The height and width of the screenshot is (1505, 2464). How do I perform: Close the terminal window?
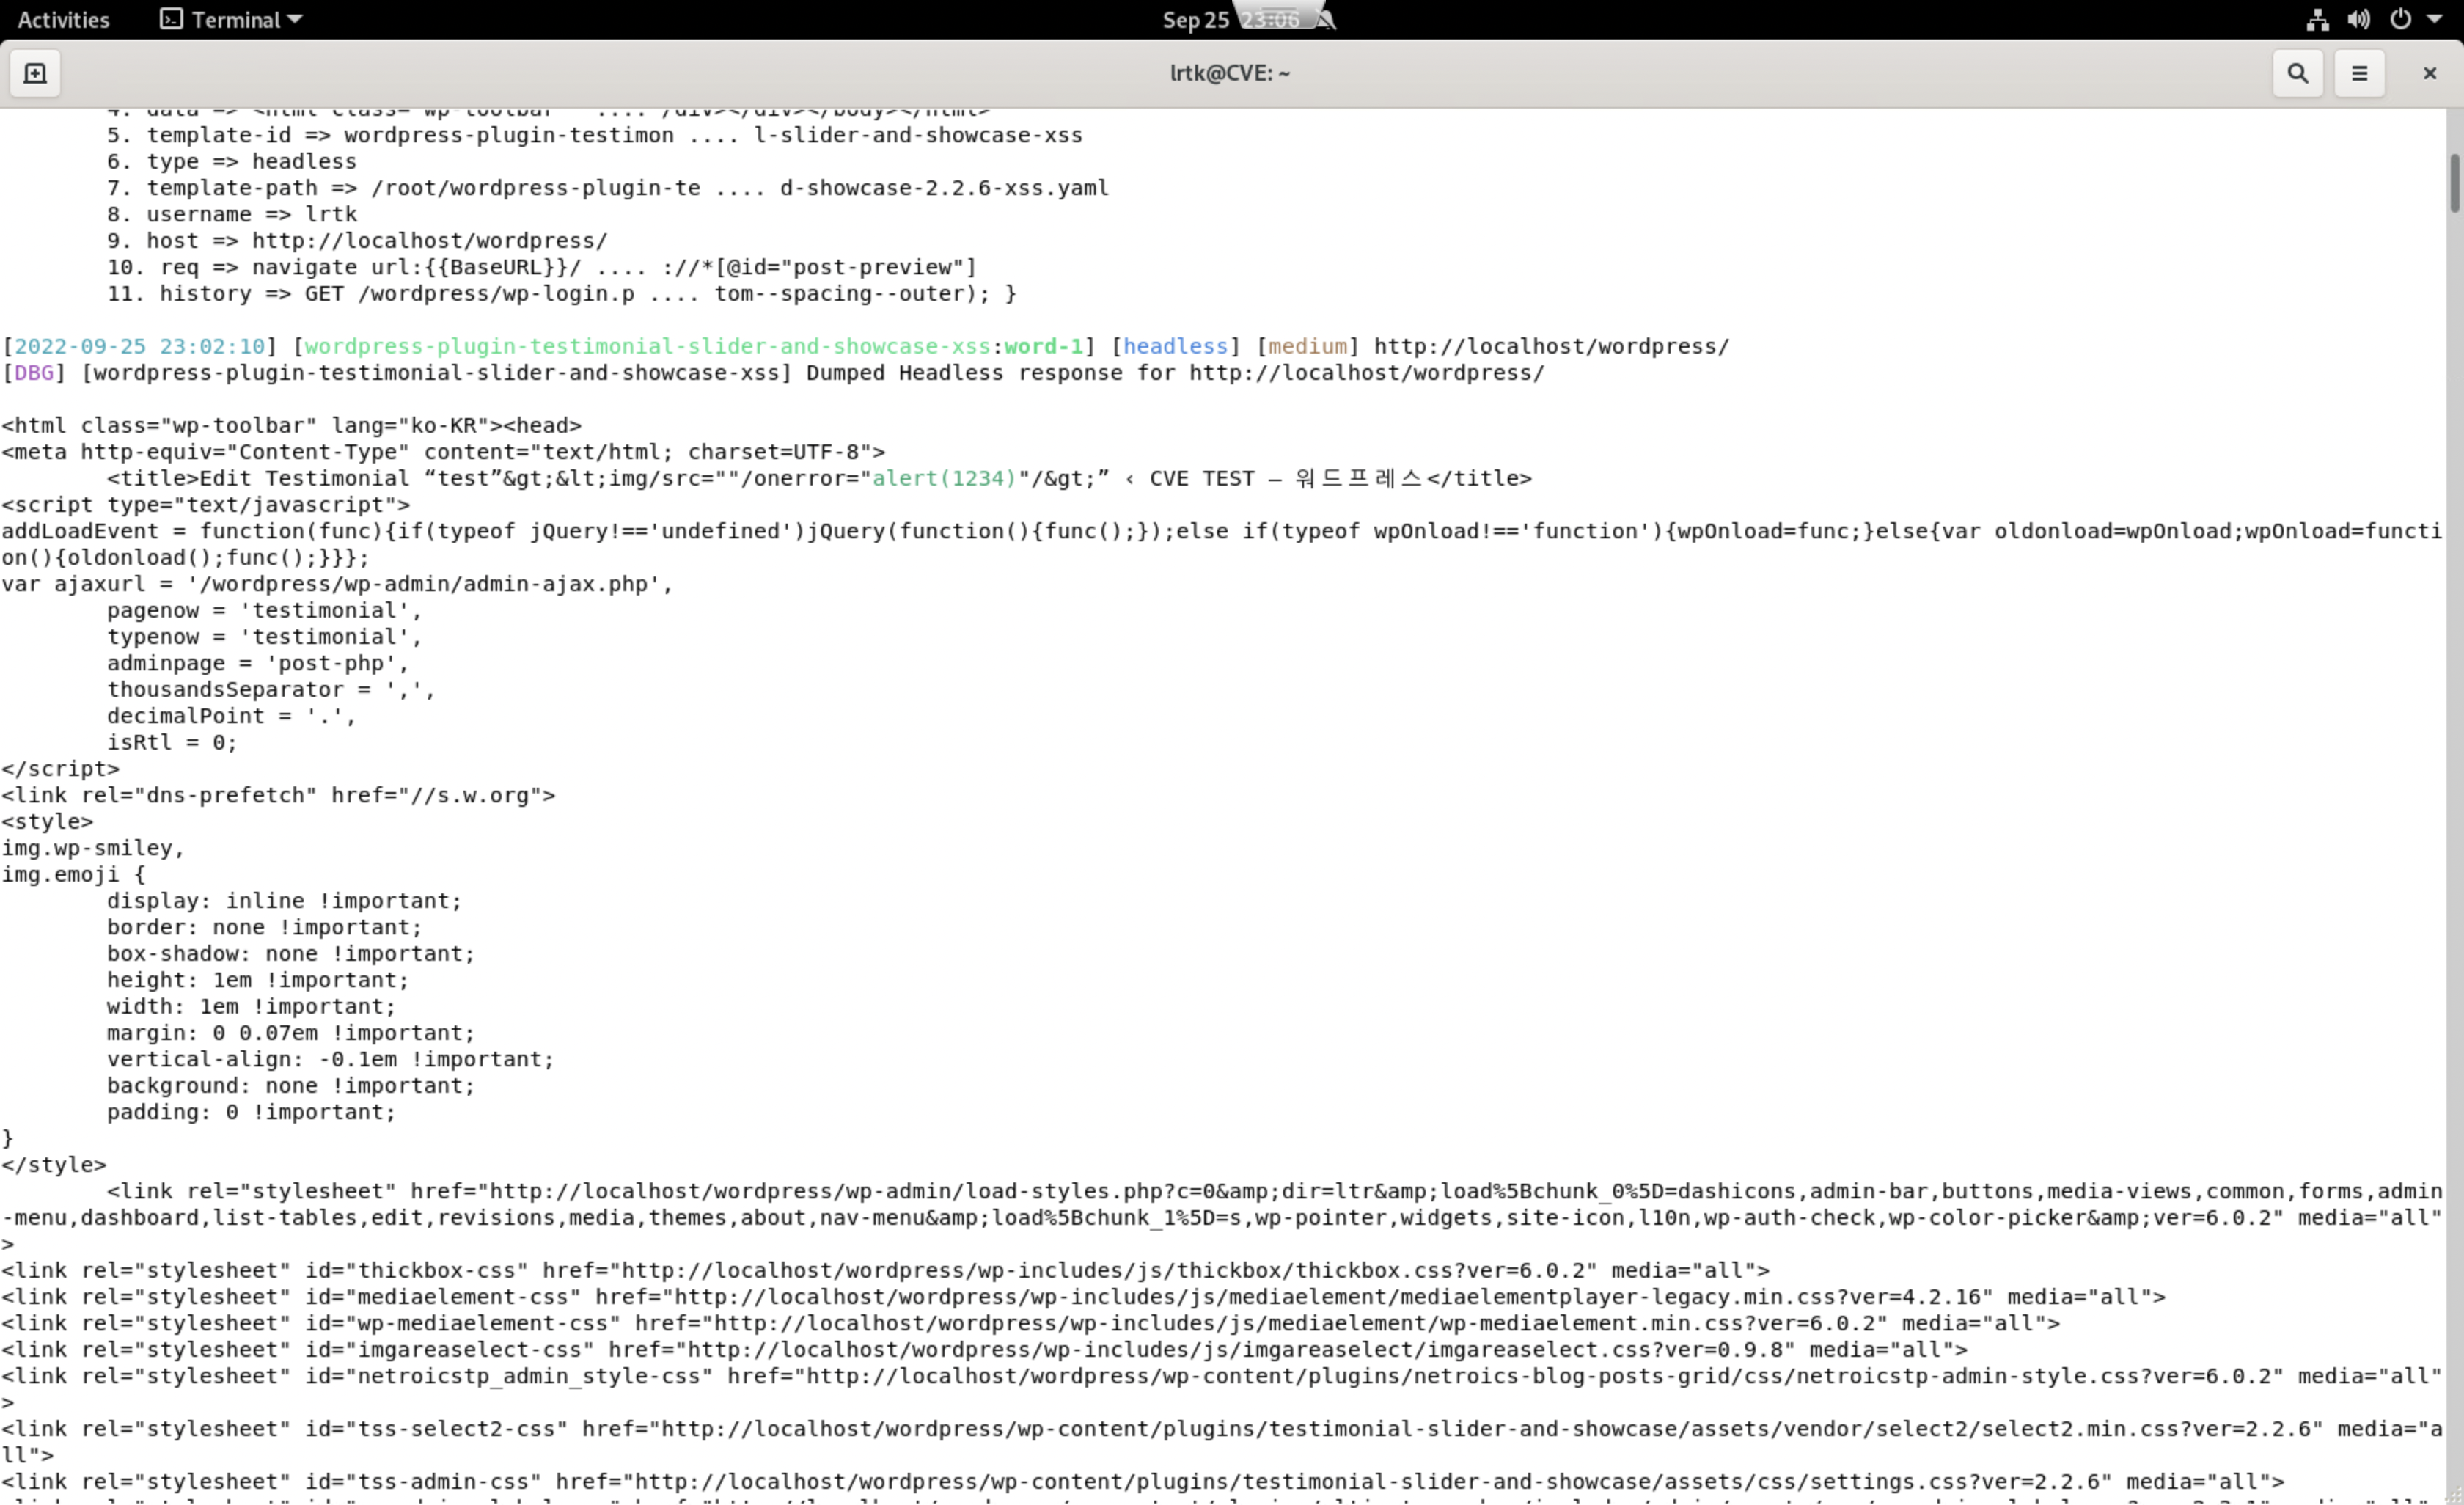pos(2429,73)
